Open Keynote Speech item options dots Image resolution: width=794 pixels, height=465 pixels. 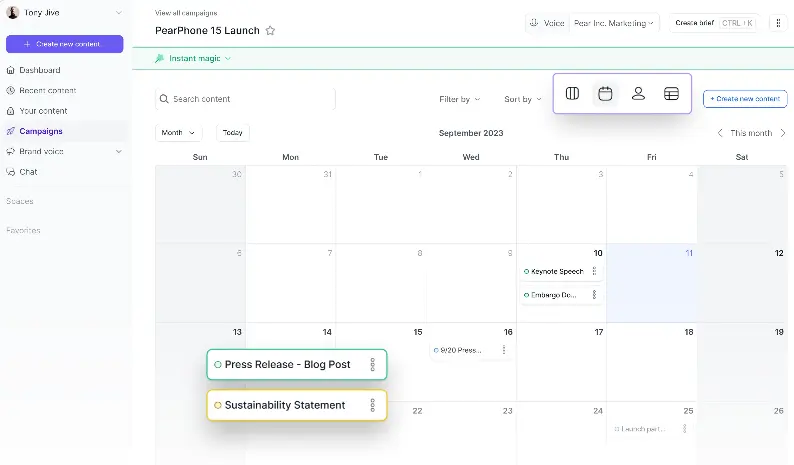pos(594,271)
